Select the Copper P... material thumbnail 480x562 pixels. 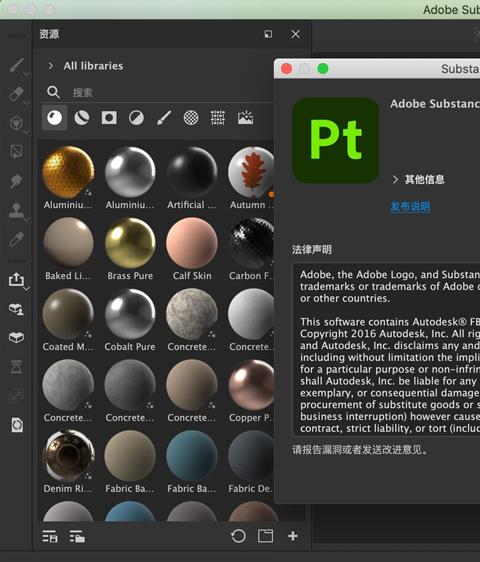point(251,385)
